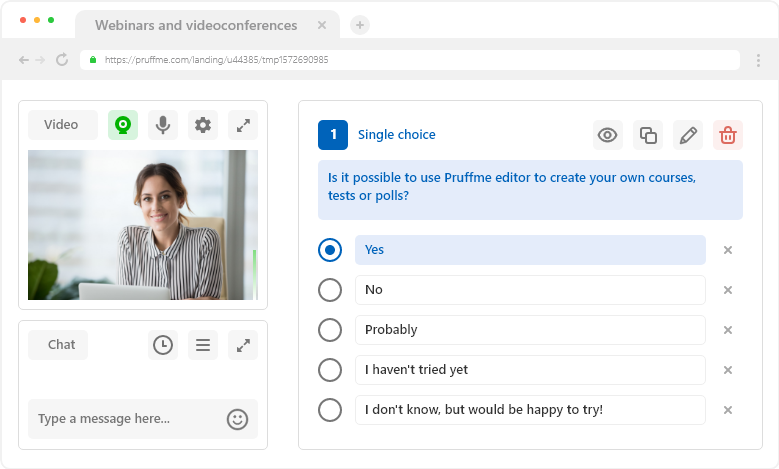Select the 'Probably' radio option
This screenshot has width=779, height=469.
tap(330, 330)
